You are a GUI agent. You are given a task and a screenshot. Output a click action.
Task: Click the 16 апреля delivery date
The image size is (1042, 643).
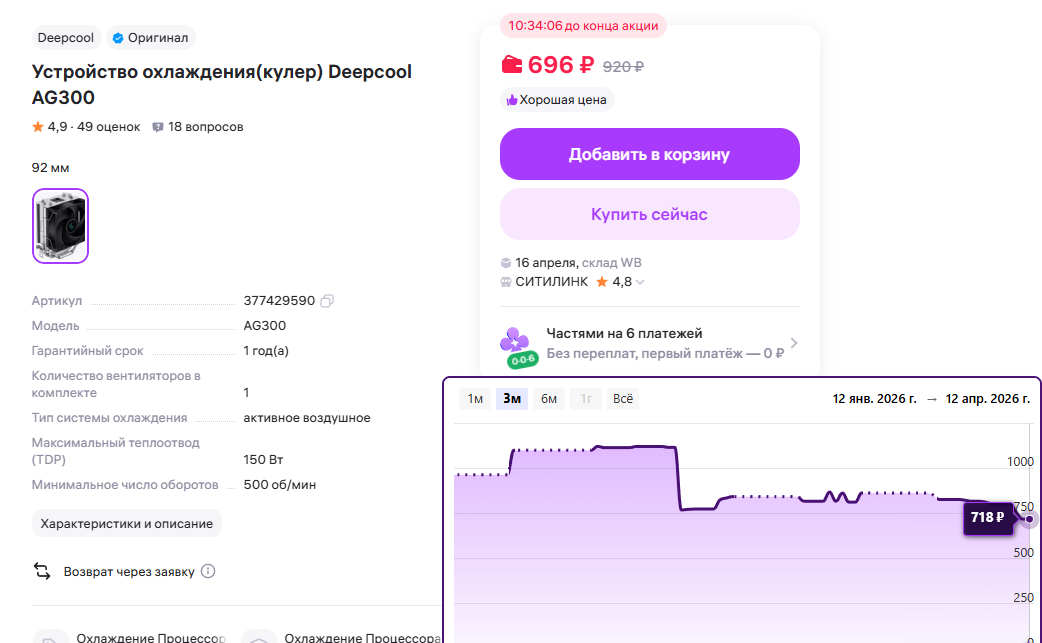546,263
